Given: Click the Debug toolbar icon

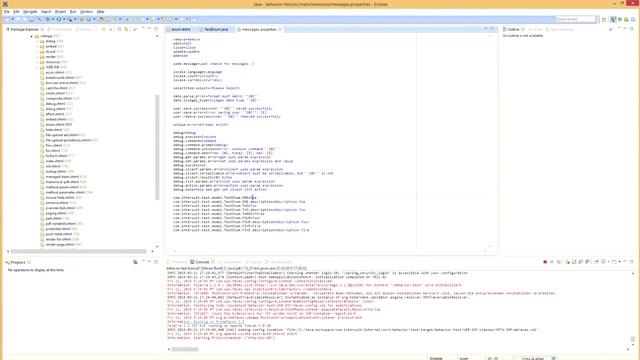Looking at the screenshot, I should (x=48, y=19).
